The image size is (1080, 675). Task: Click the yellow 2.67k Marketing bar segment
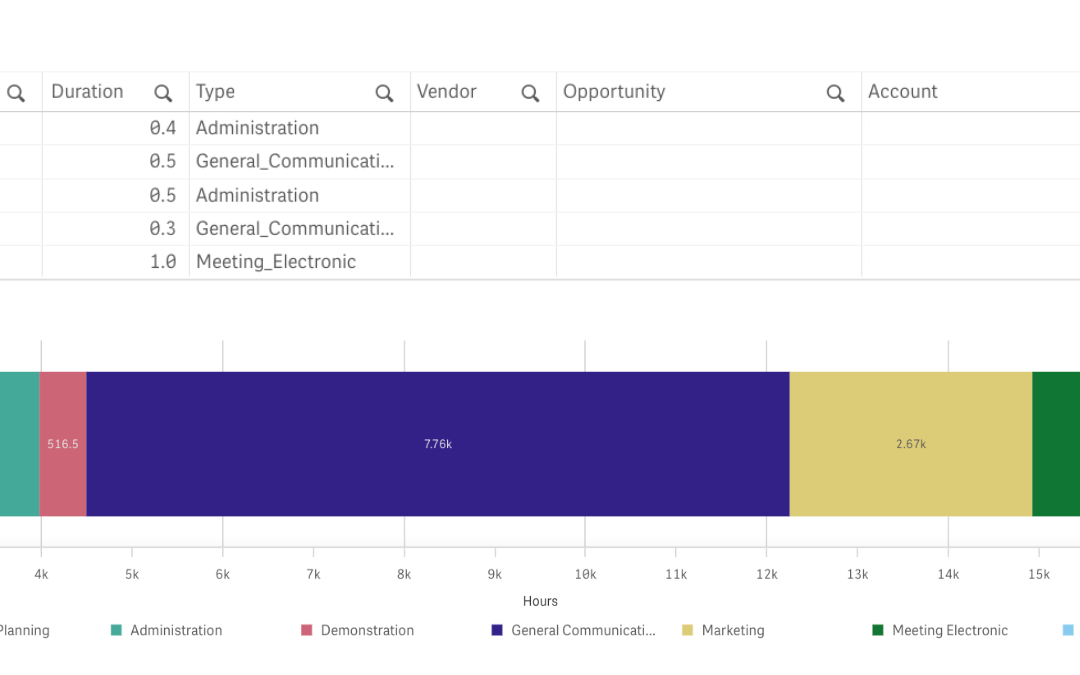(x=910, y=444)
